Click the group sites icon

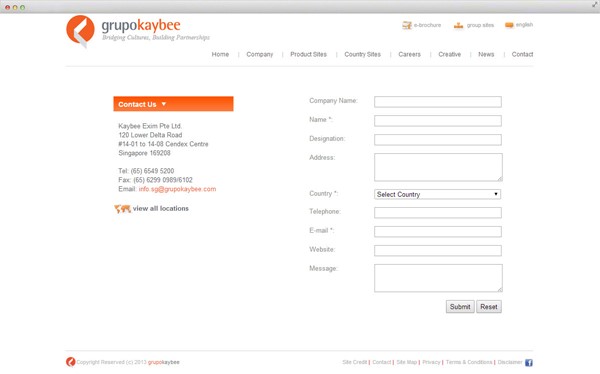point(458,25)
